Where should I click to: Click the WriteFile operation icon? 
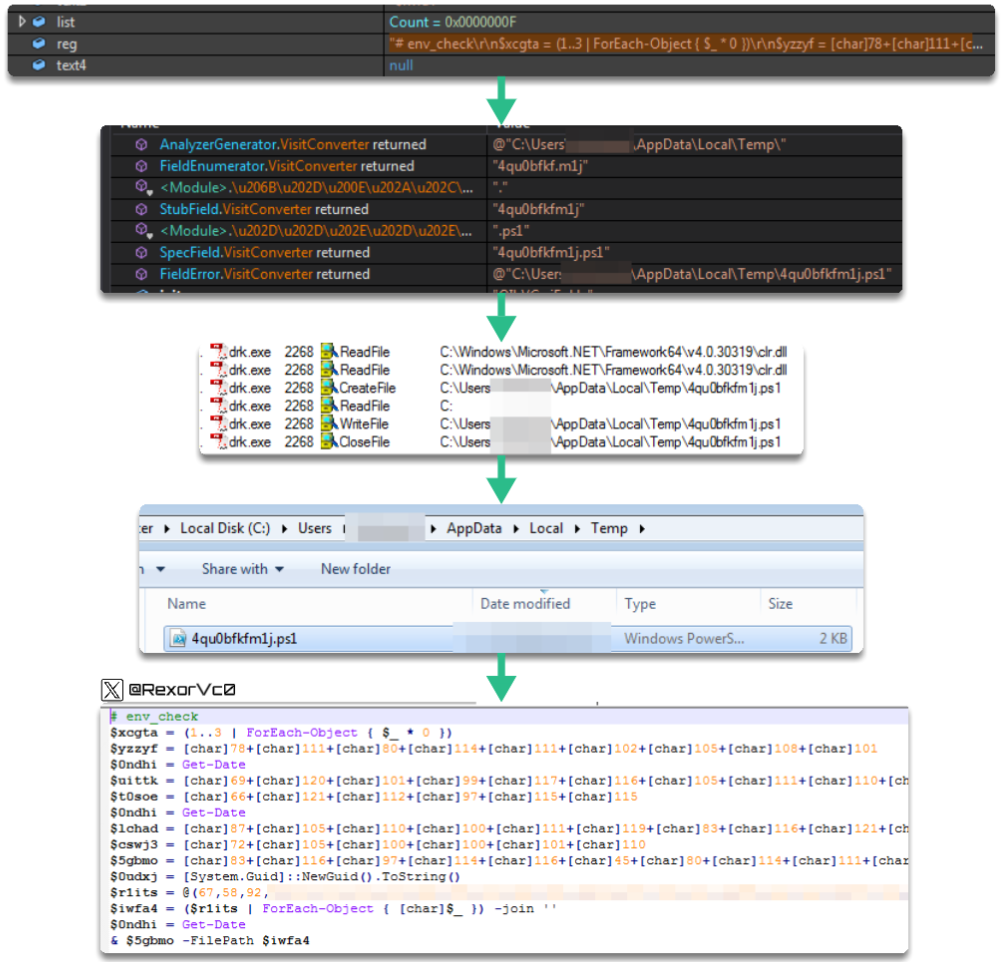point(329,424)
